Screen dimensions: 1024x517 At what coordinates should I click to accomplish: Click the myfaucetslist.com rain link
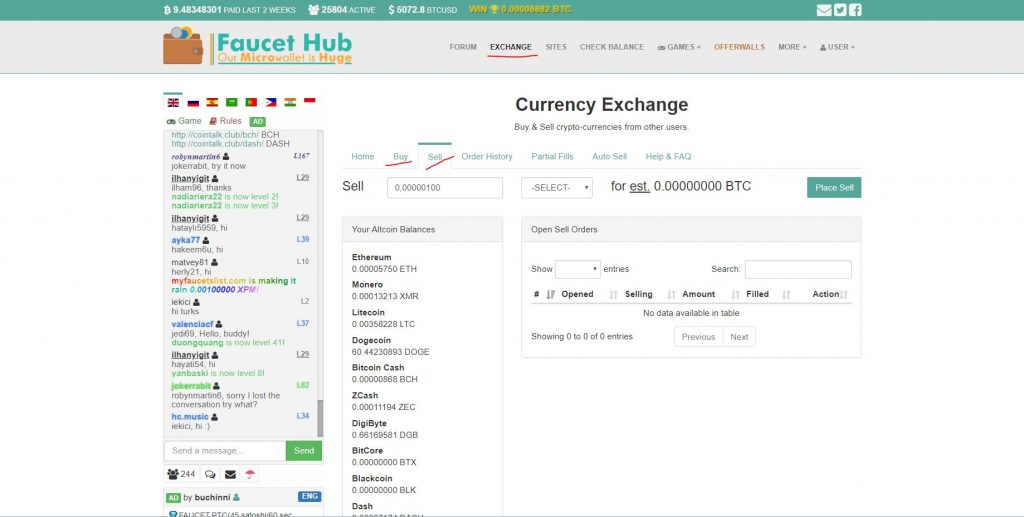coord(209,281)
